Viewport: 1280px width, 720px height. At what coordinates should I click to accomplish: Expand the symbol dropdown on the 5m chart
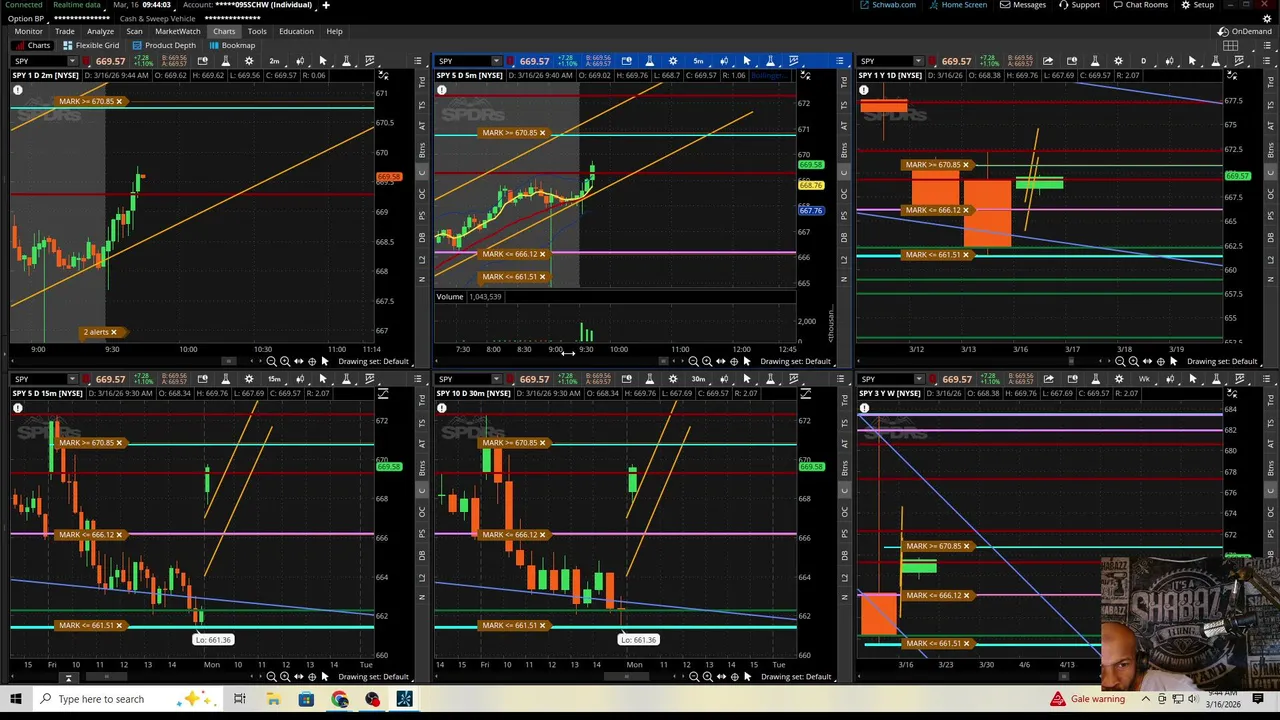click(495, 61)
